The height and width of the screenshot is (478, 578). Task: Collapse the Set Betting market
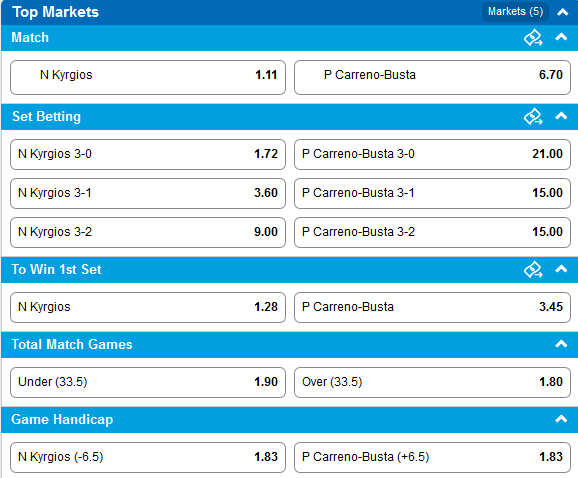(561, 116)
